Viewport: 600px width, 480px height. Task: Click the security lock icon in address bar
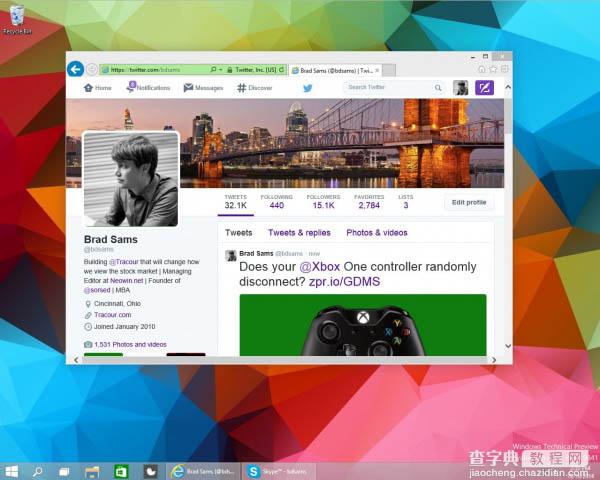tap(230, 70)
